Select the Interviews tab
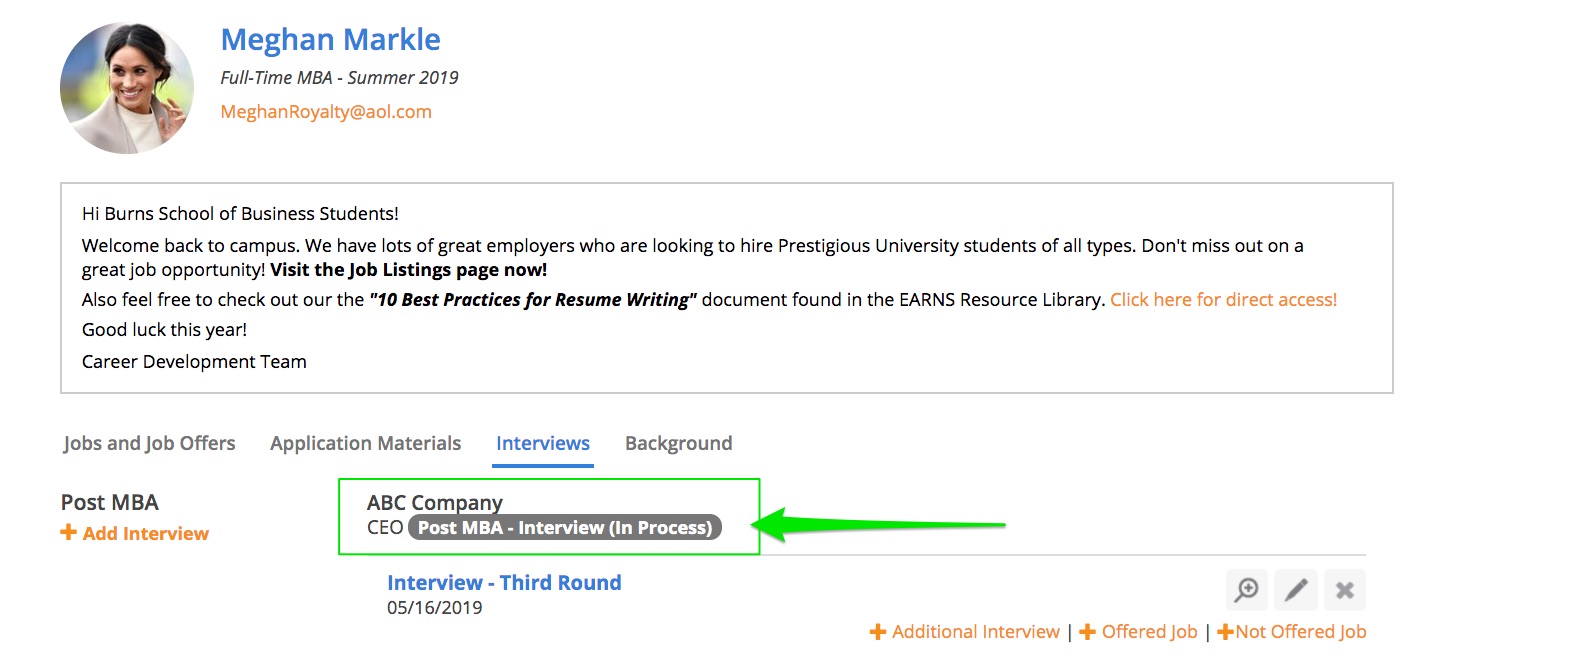 coord(543,443)
